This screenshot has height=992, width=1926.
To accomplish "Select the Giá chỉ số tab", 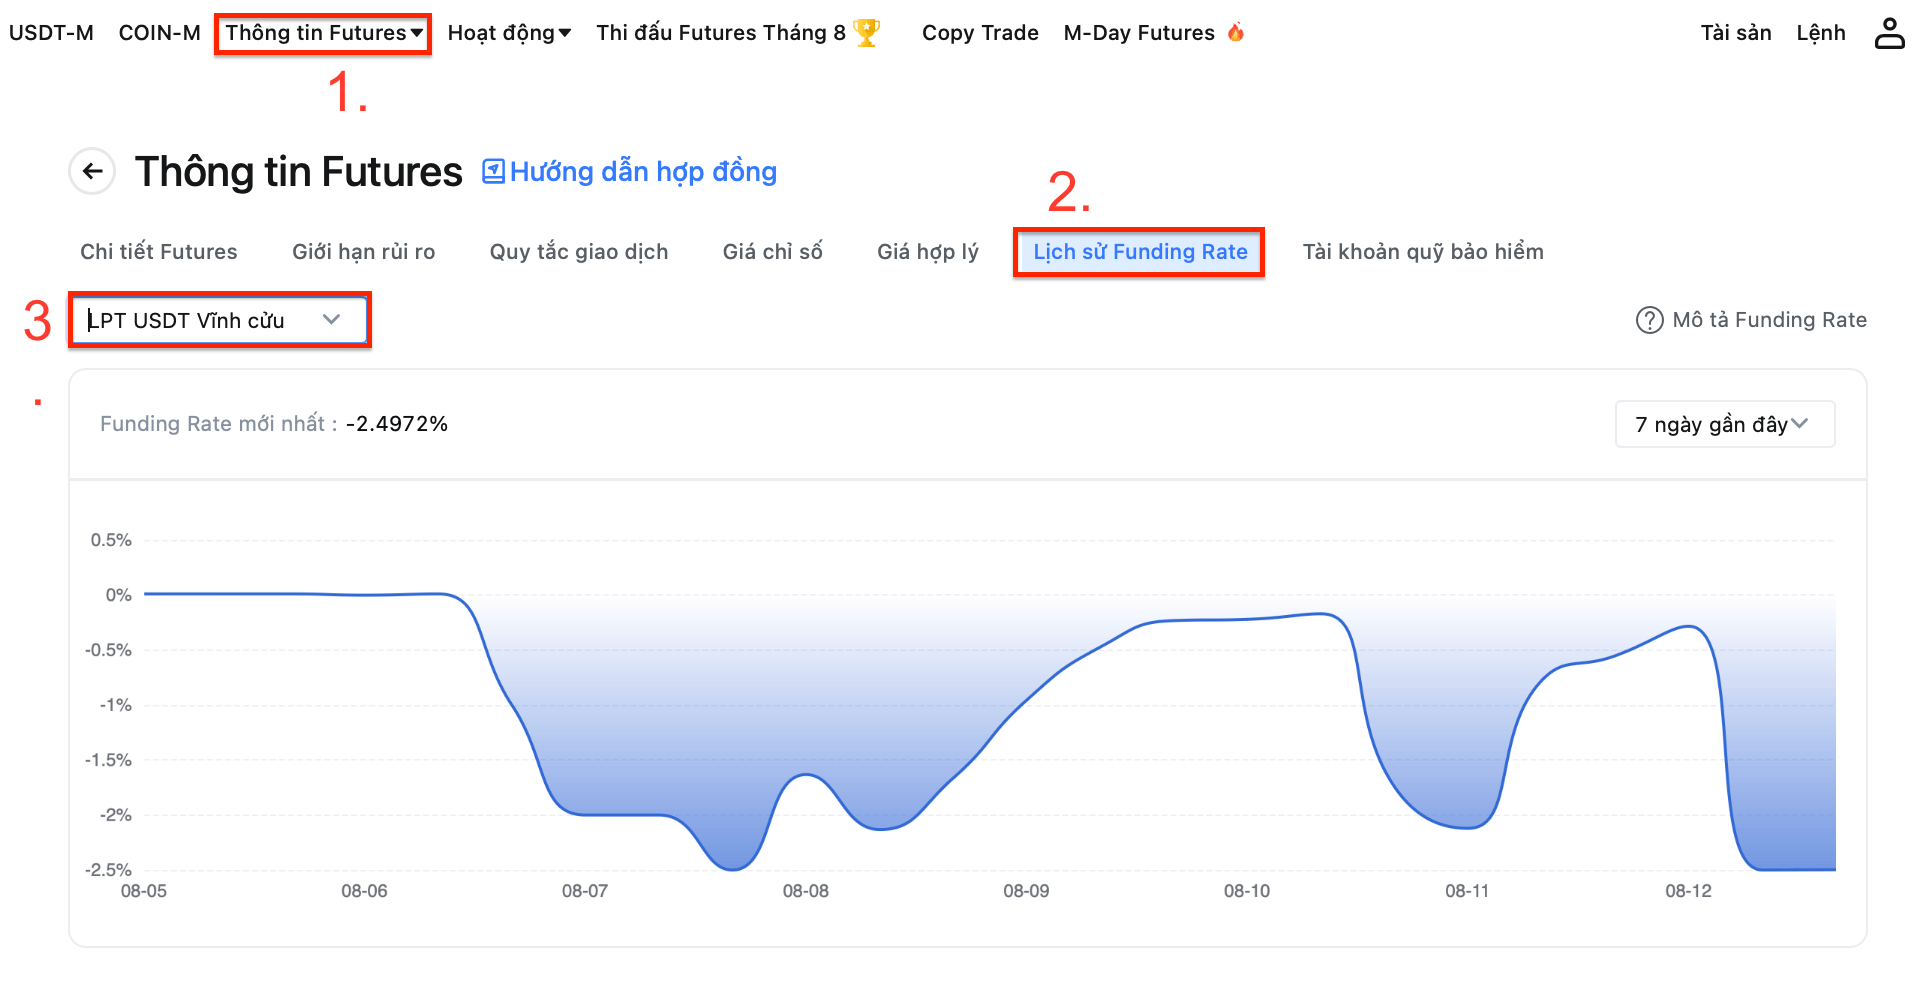I will coord(772,252).
